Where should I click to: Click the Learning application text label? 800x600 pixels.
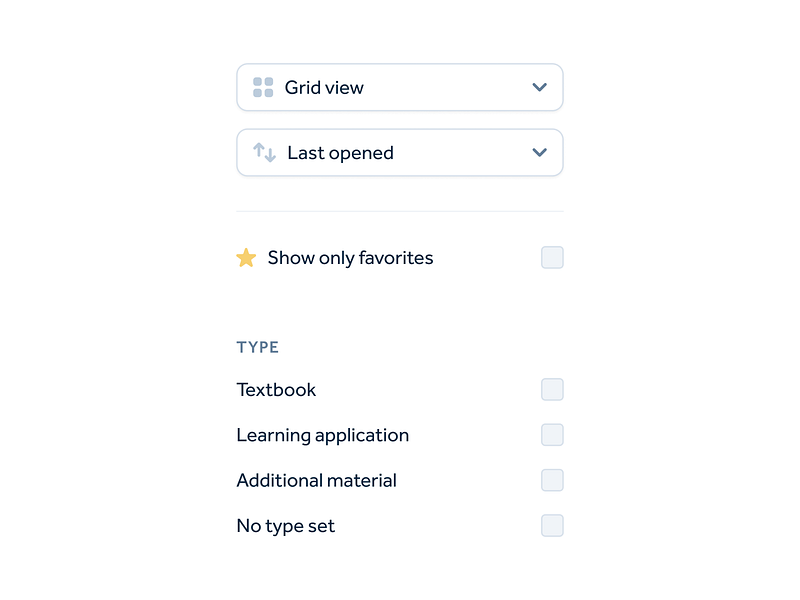(x=322, y=435)
